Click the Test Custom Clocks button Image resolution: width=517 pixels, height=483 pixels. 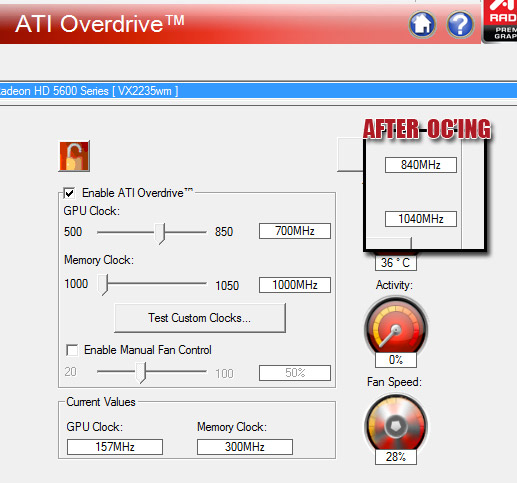pyautogui.click(x=200, y=318)
